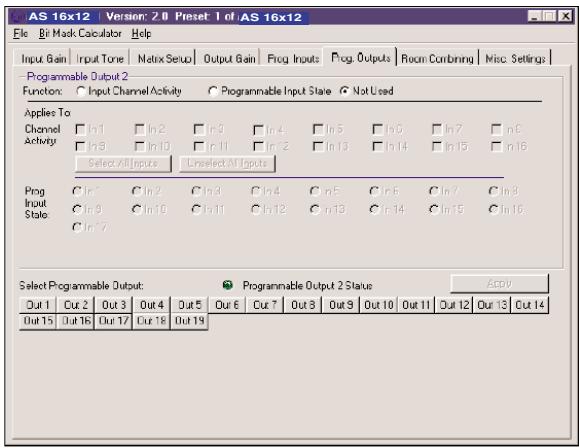Screen dimensions: 579x448
Task: Select programmable output Out 19
Action: pos(189,321)
